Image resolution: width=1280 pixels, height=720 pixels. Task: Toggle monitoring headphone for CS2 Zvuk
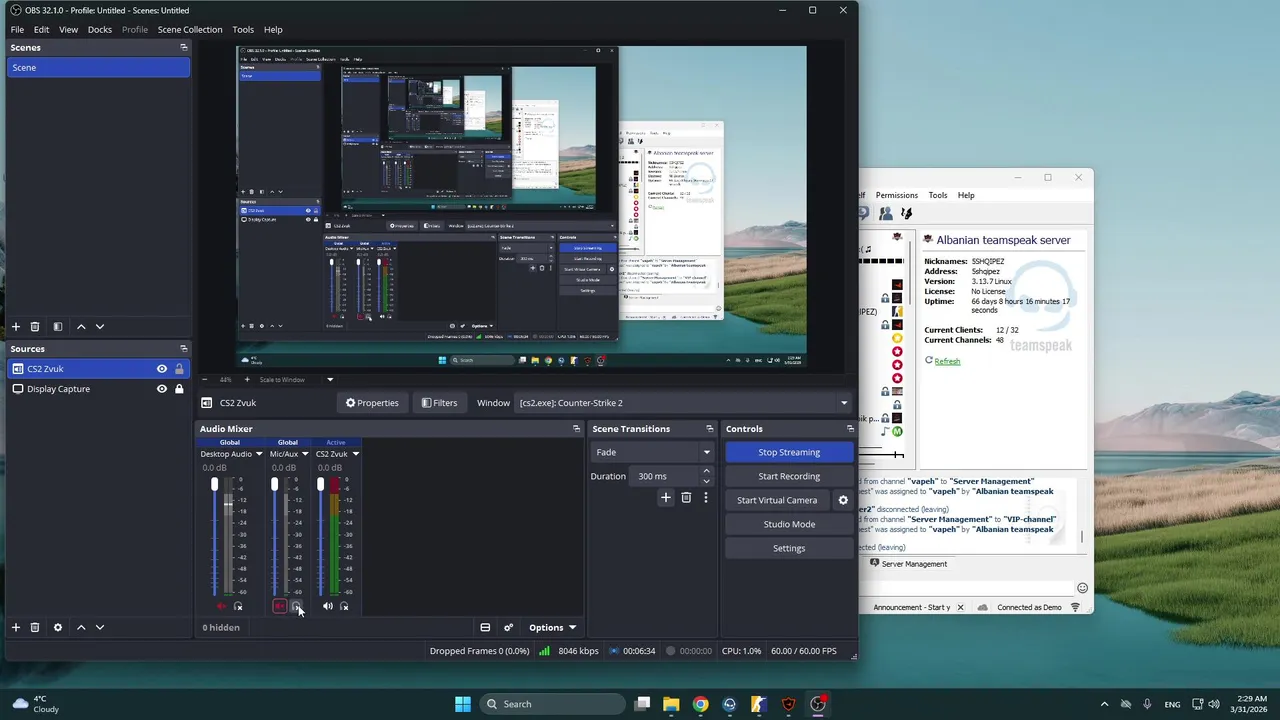click(x=344, y=606)
